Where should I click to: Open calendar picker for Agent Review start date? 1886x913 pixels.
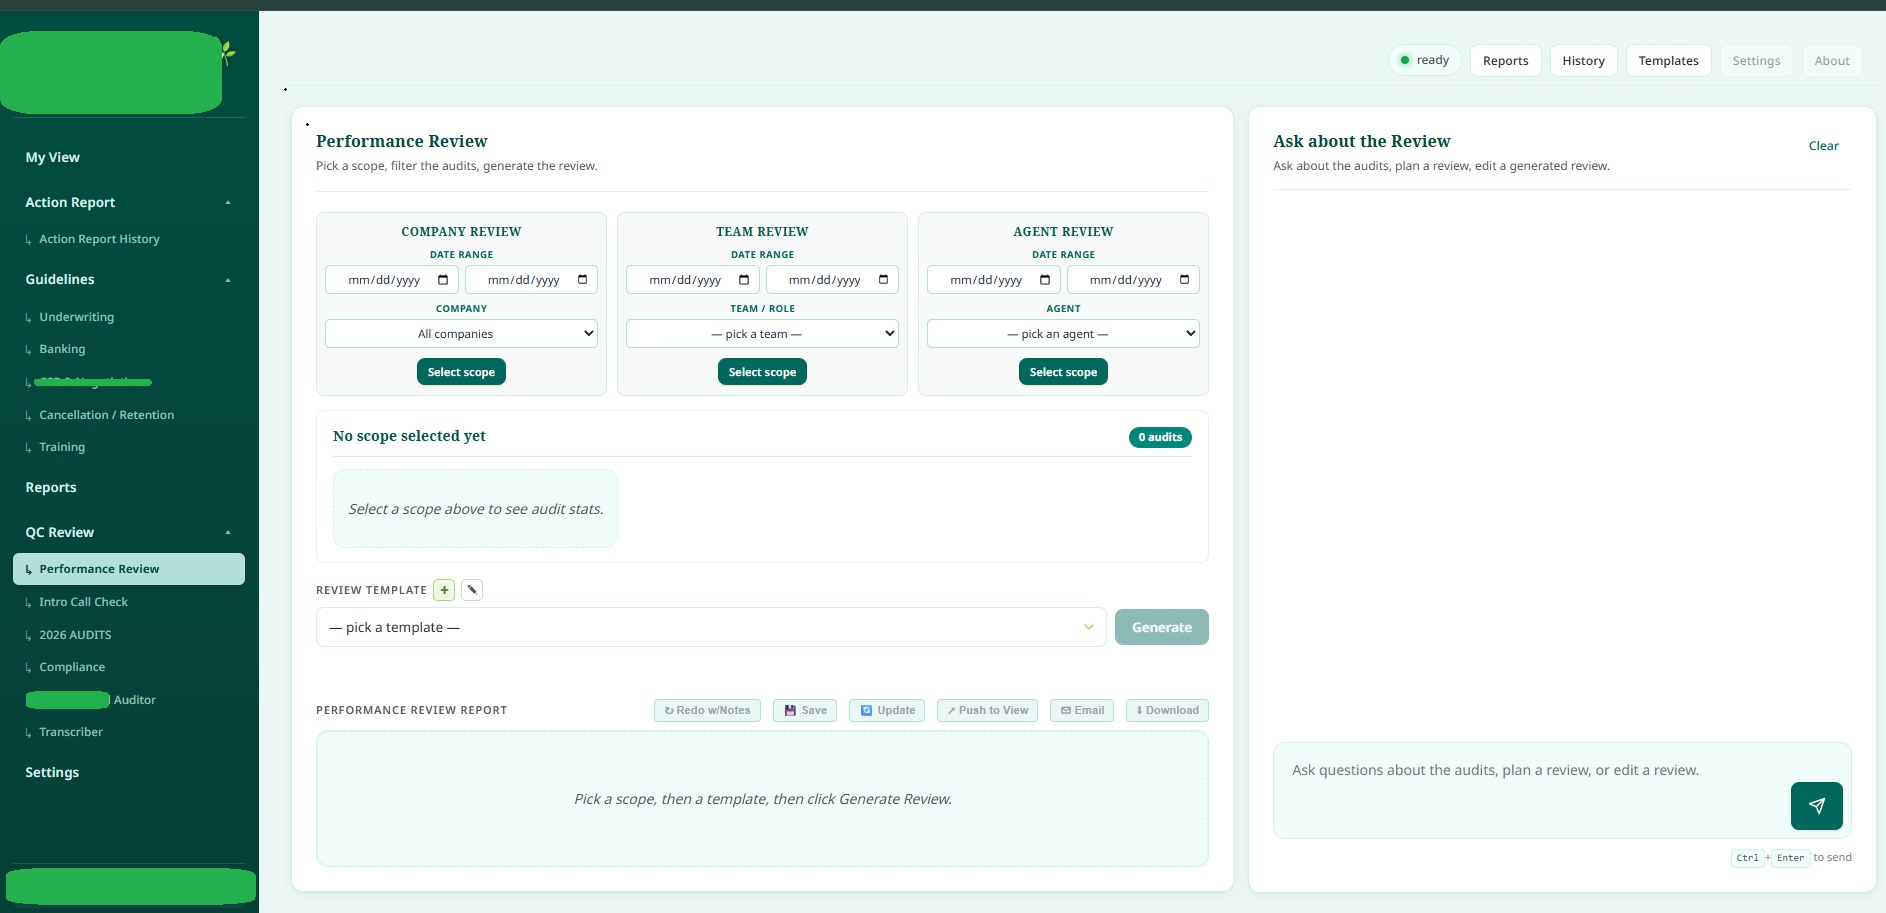(x=1045, y=280)
